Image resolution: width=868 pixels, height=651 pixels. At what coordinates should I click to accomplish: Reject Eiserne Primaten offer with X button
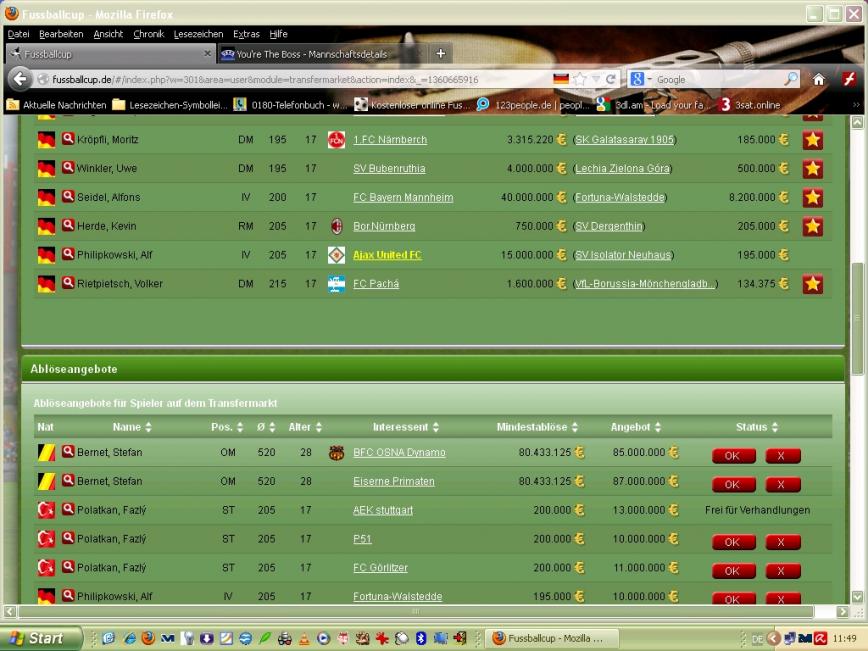click(782, 484)
